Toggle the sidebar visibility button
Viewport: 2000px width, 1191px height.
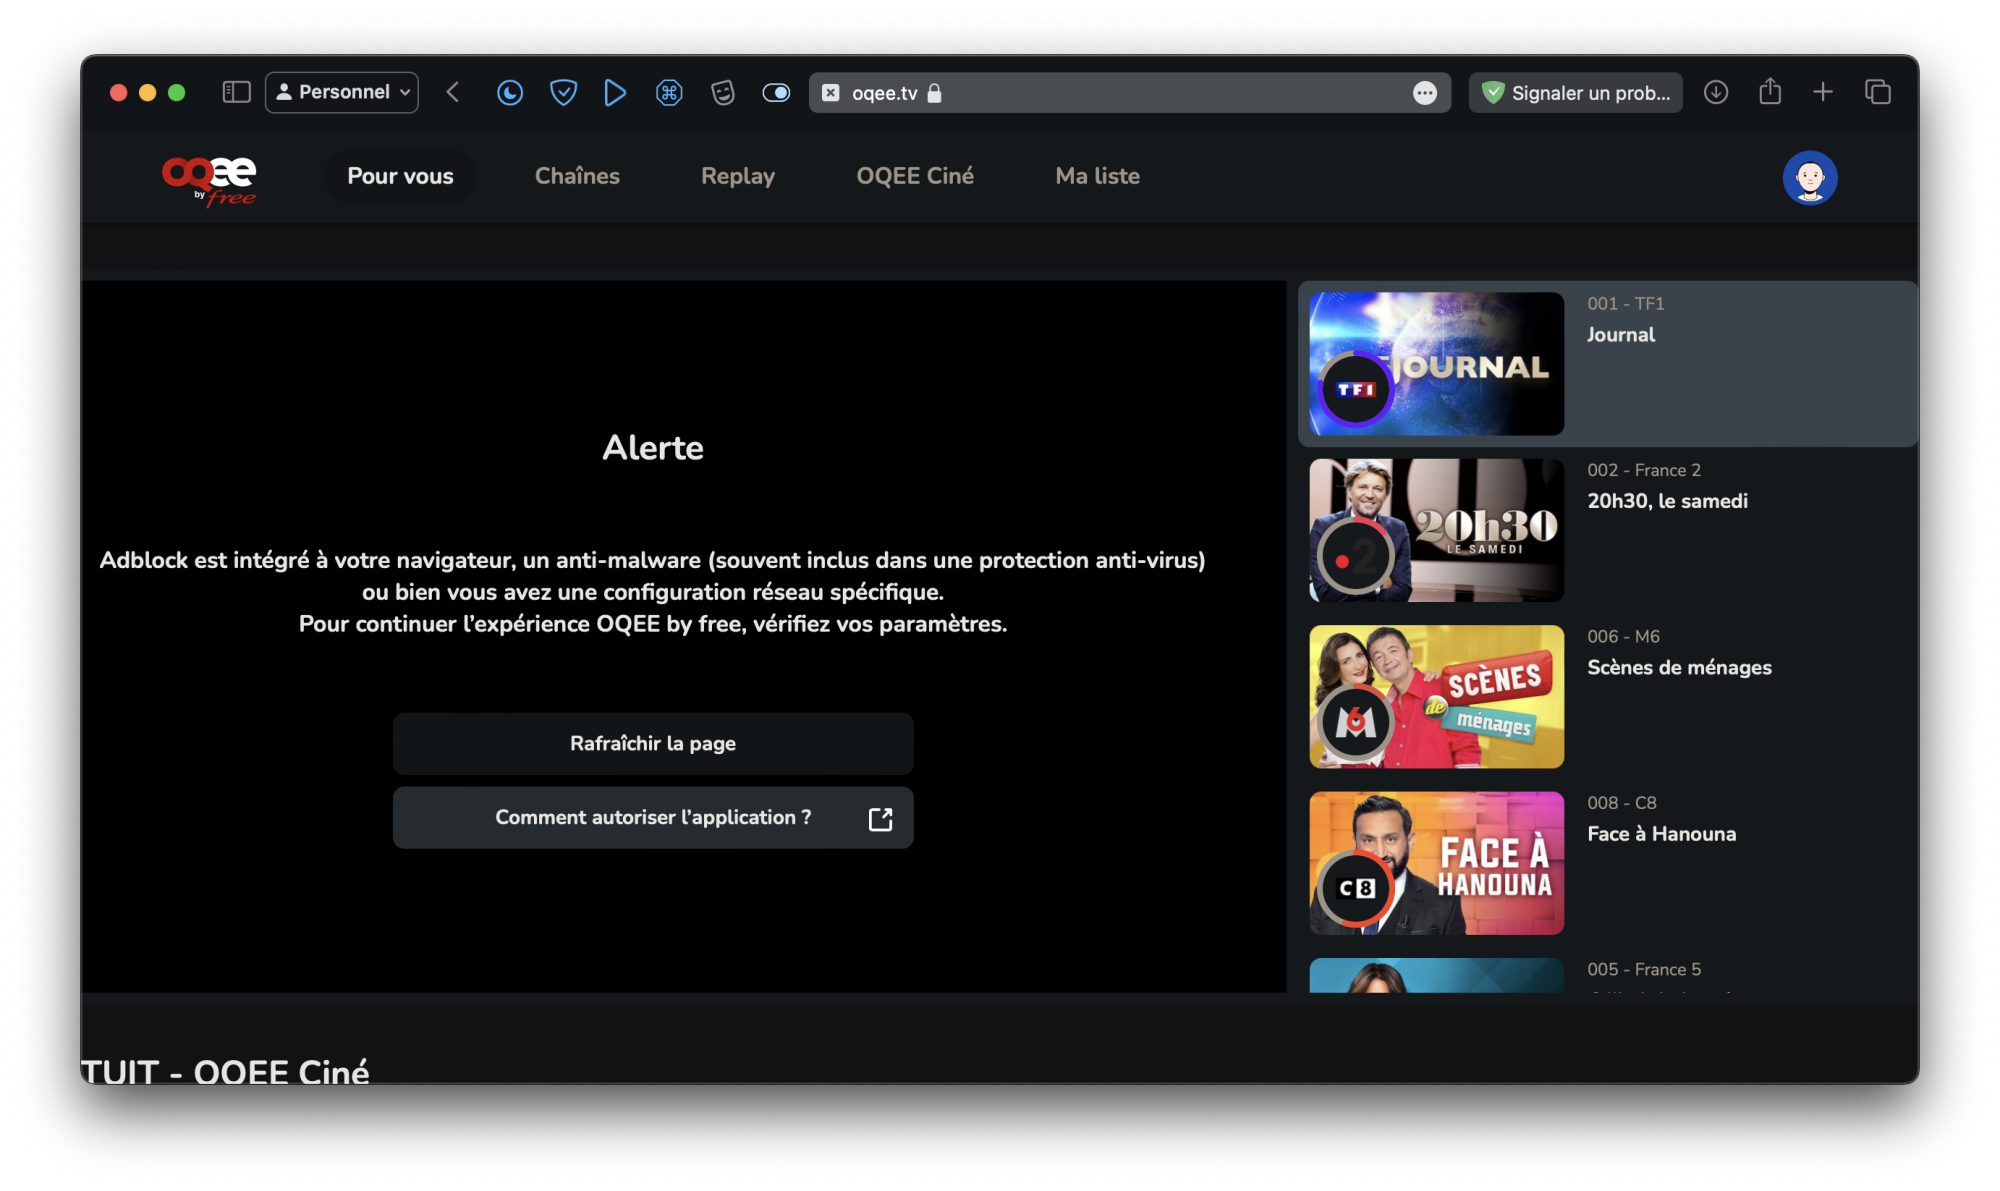point(237,91)
